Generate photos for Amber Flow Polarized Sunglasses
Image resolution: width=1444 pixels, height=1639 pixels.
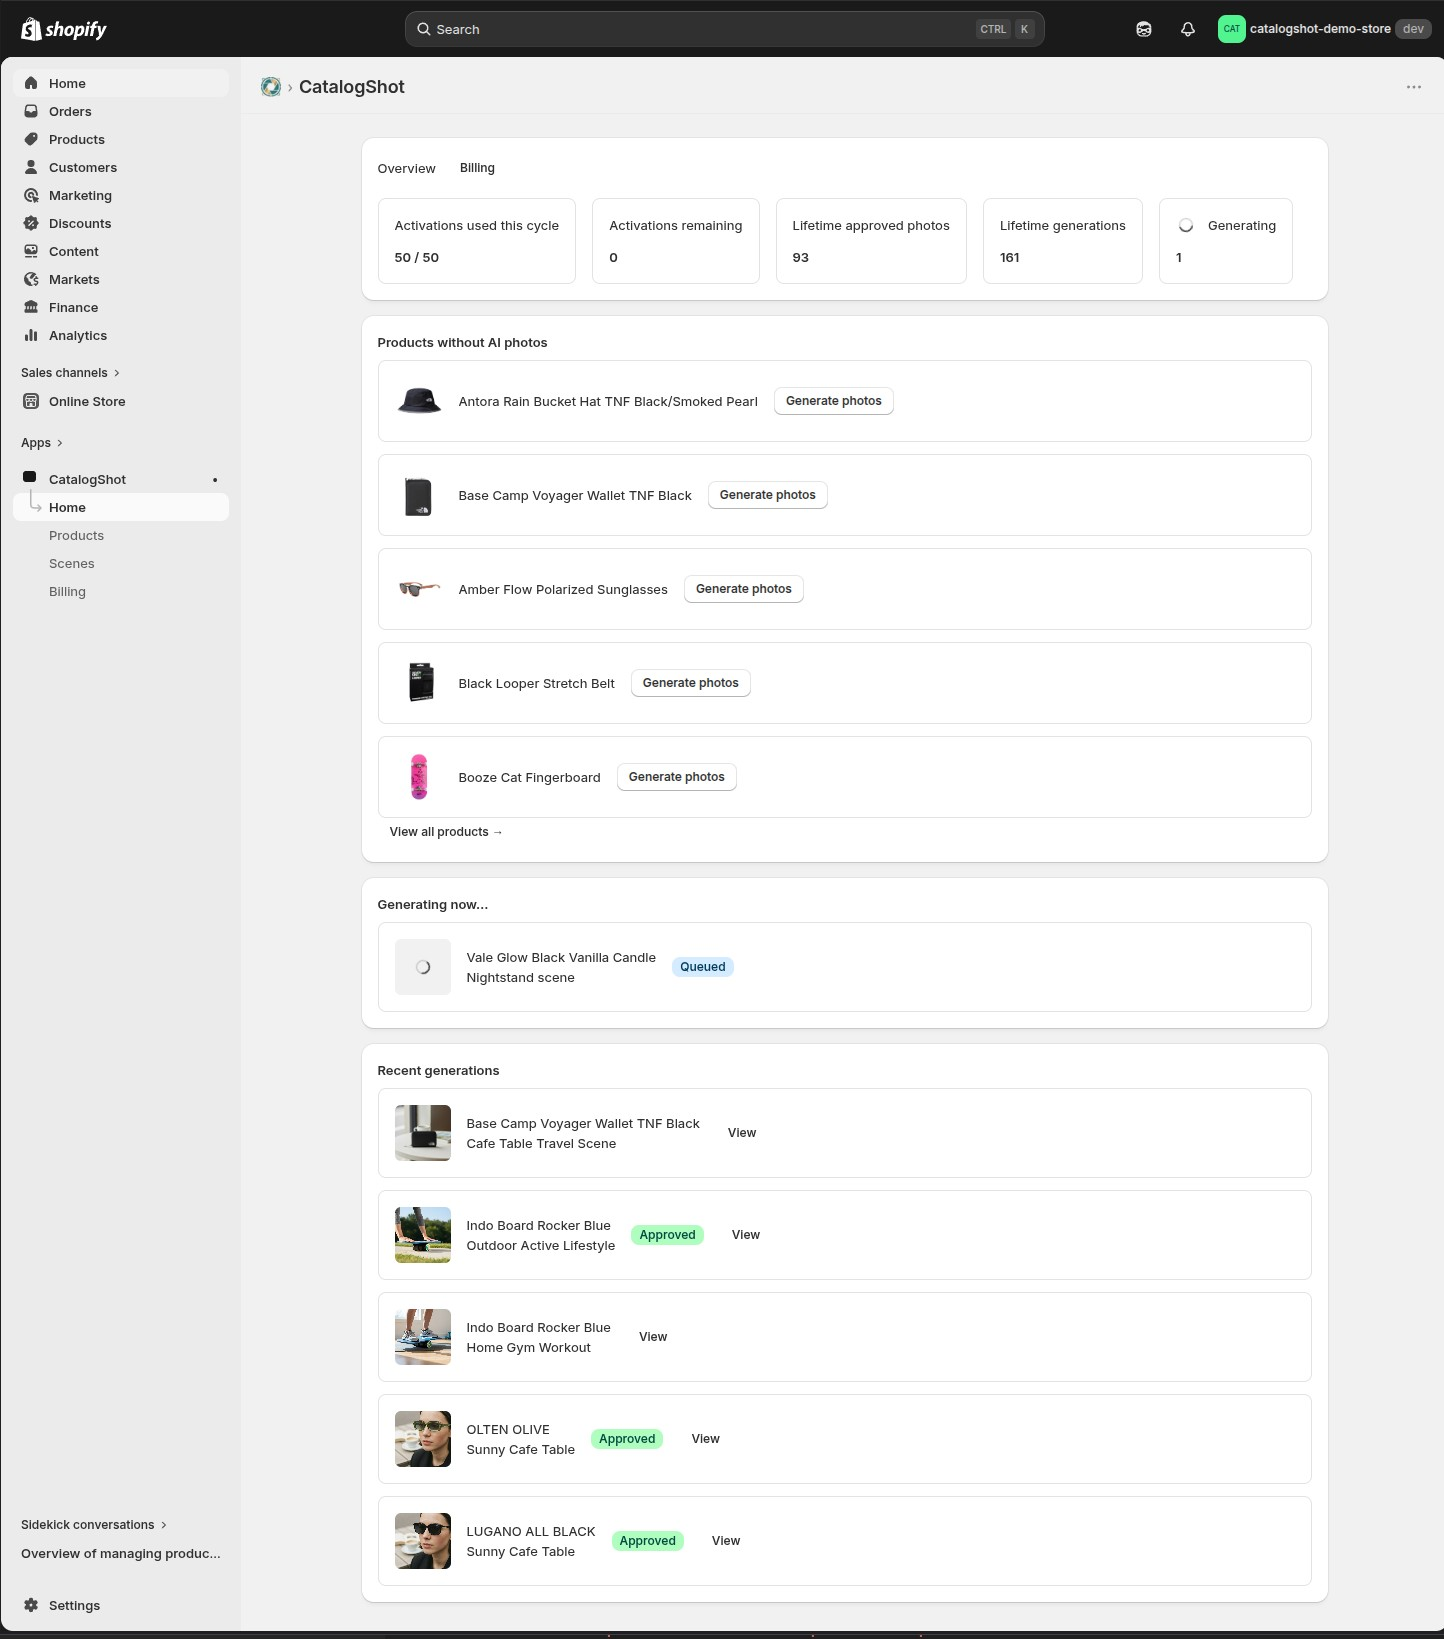[744, 589]
